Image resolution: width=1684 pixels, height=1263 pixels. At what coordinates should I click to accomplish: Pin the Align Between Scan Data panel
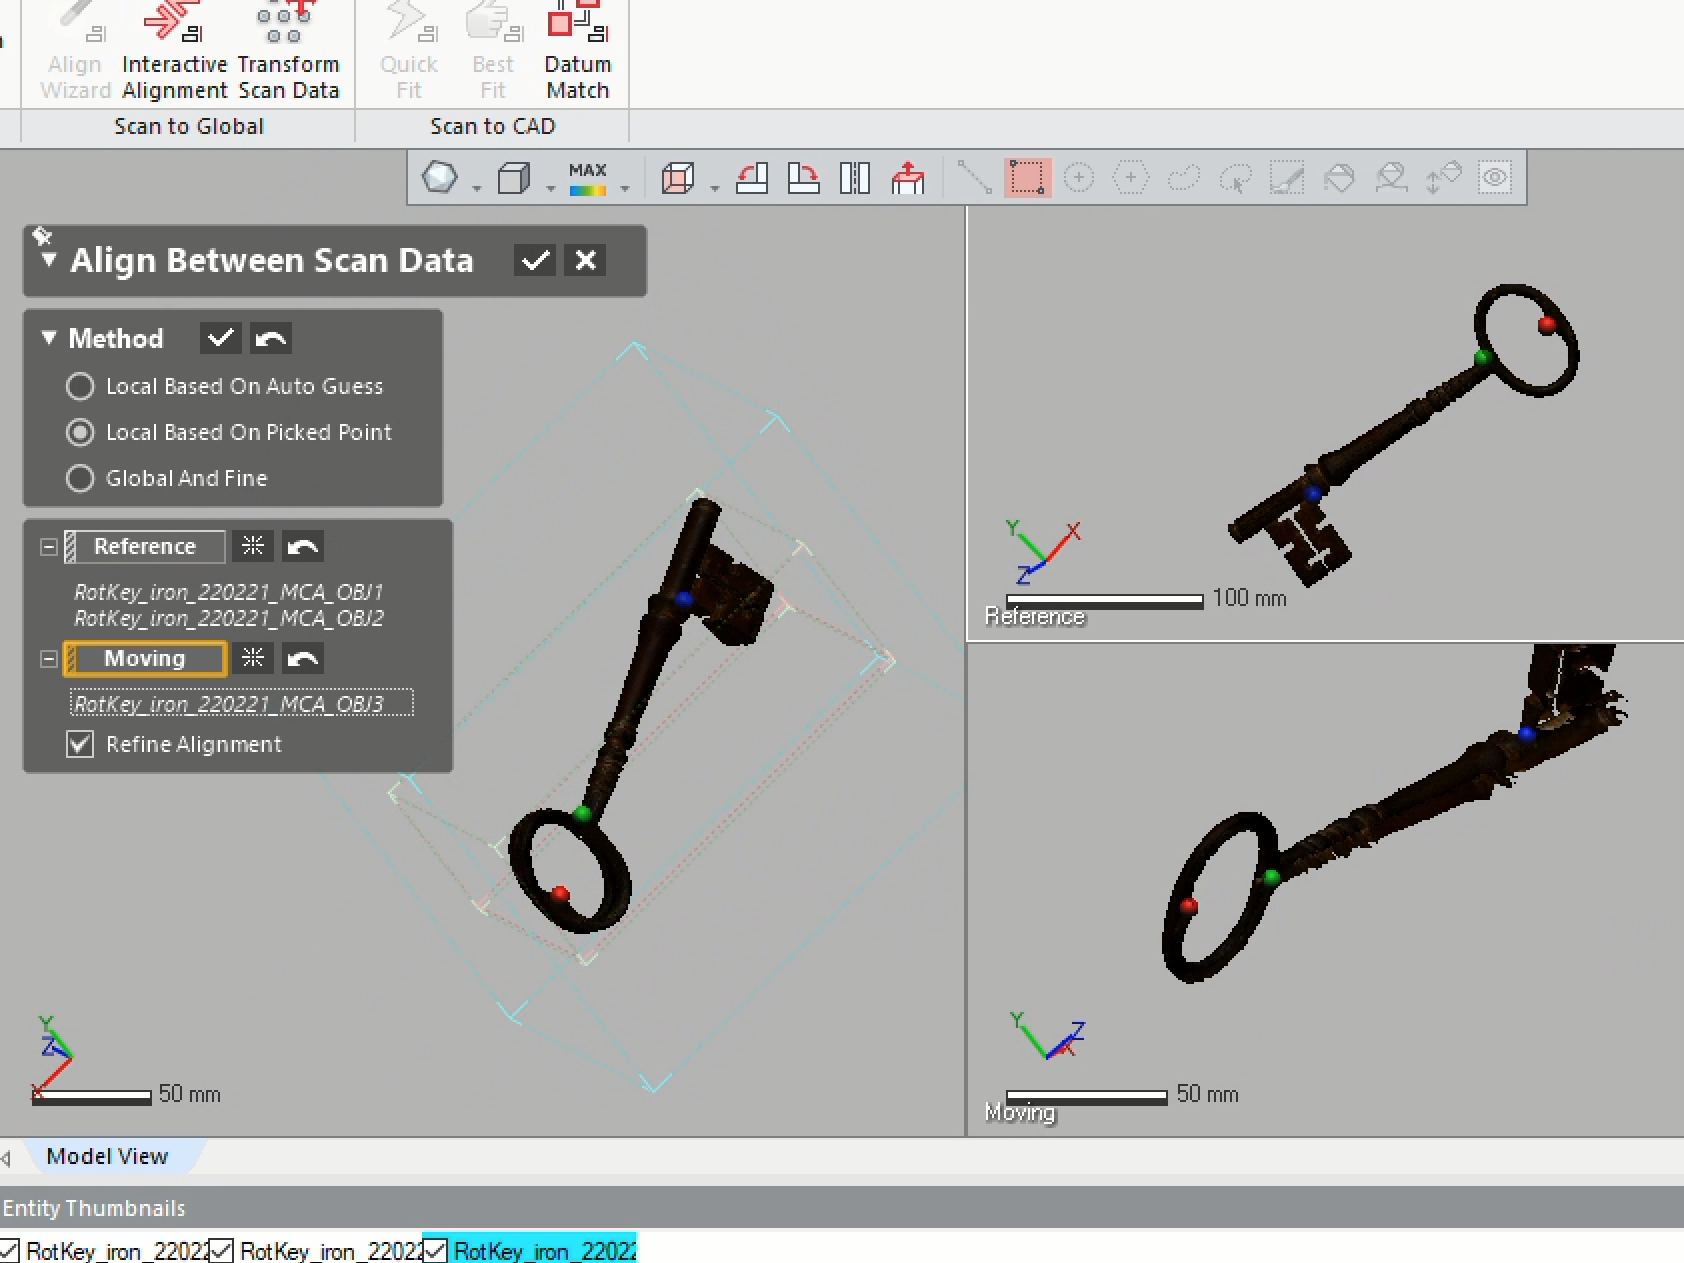point(41,236)
